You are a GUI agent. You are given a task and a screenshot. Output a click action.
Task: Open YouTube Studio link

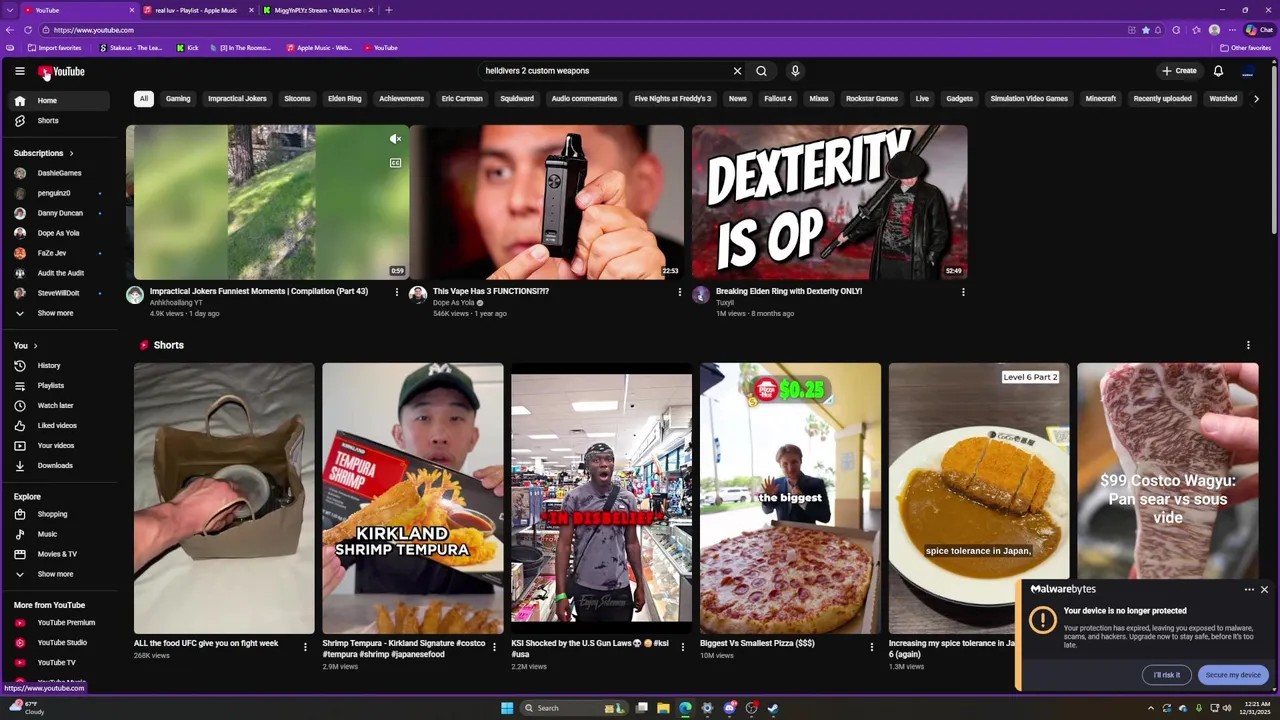click(60, 642)
